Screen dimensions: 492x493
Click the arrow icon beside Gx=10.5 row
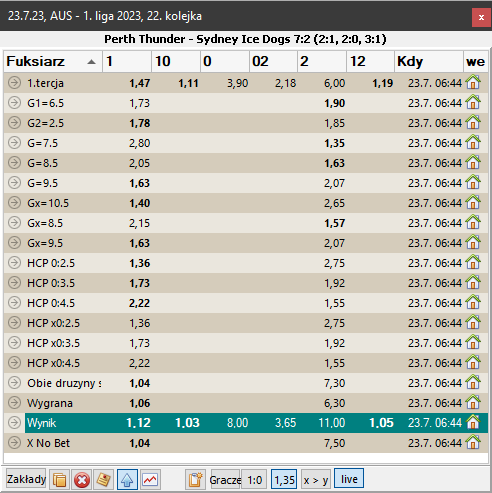(14, 202)
